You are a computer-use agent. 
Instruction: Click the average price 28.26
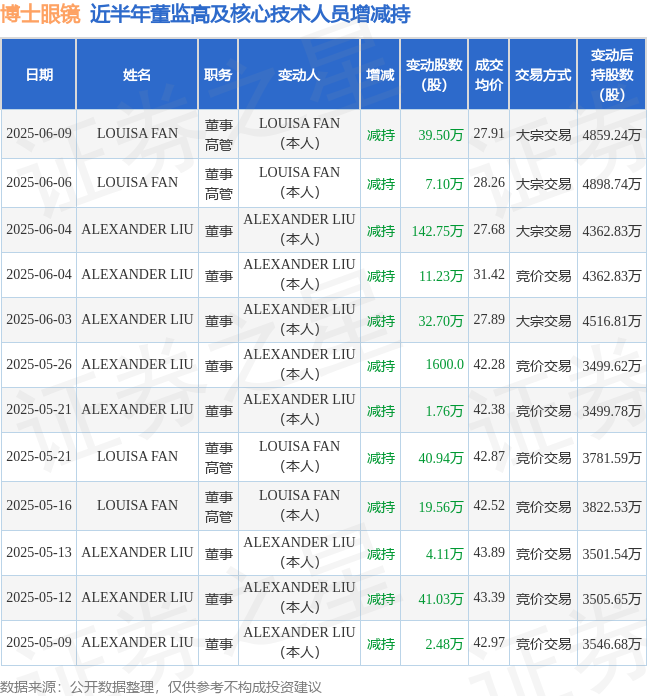coord(489,182)
